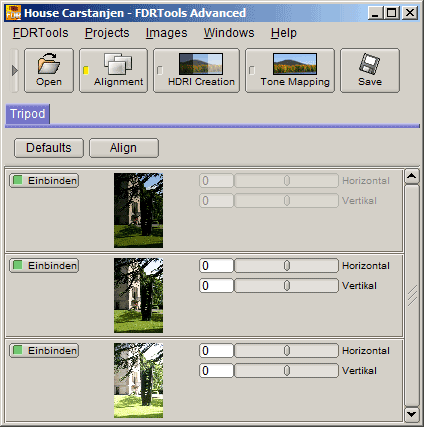The width and height of the screenshot is (424, 427).
Task: Click the Open folder icon
Action: click(x=49, y=63)
